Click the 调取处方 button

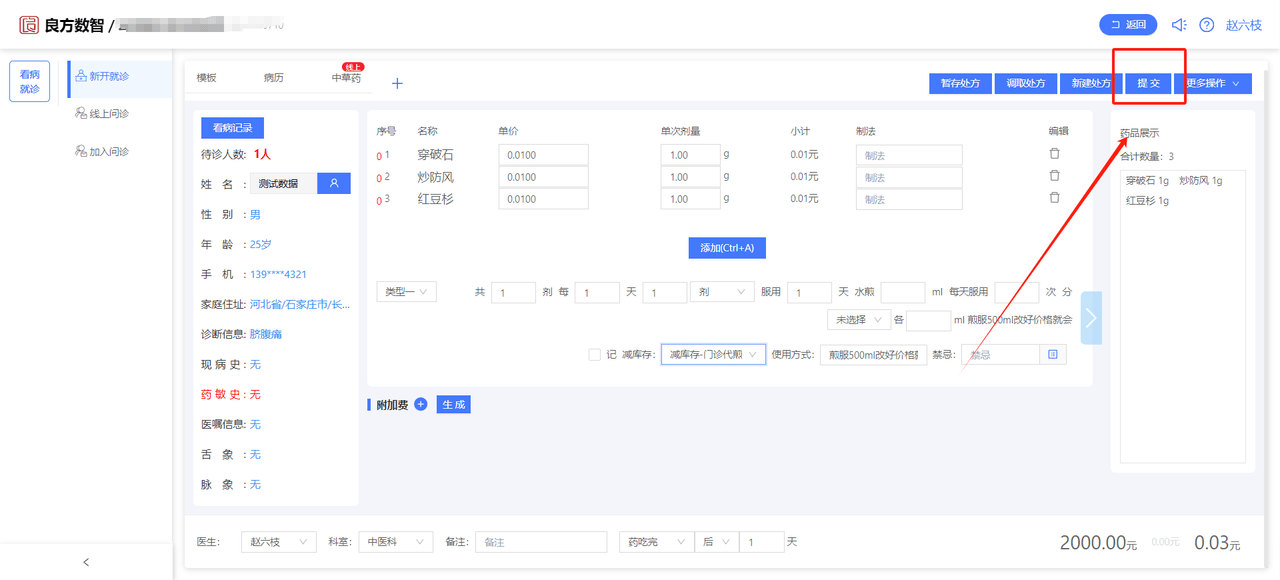coord(1026,84)
